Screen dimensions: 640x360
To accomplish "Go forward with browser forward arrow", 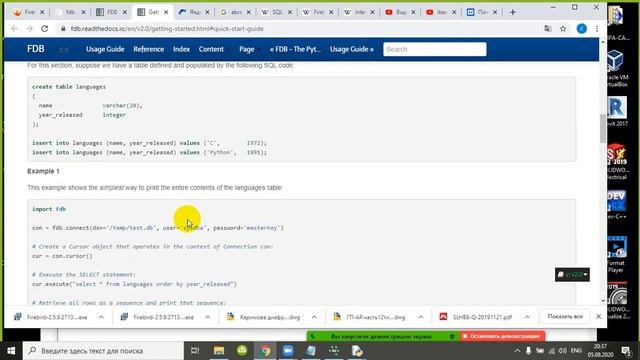I will pyautogui.click(x=29, y=29).
